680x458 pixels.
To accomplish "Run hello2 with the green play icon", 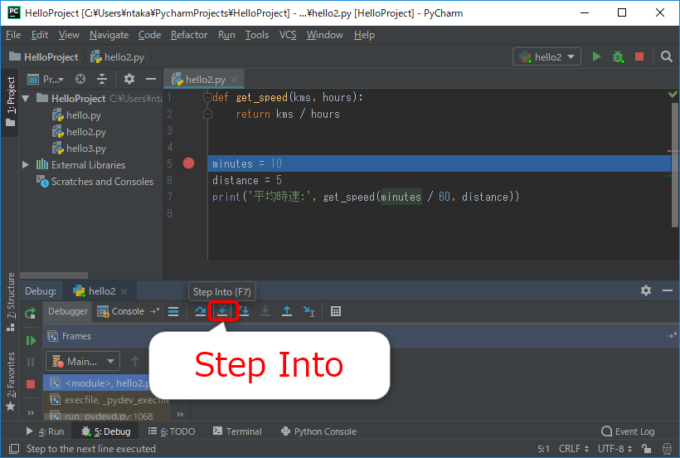I will pos(597,57).
